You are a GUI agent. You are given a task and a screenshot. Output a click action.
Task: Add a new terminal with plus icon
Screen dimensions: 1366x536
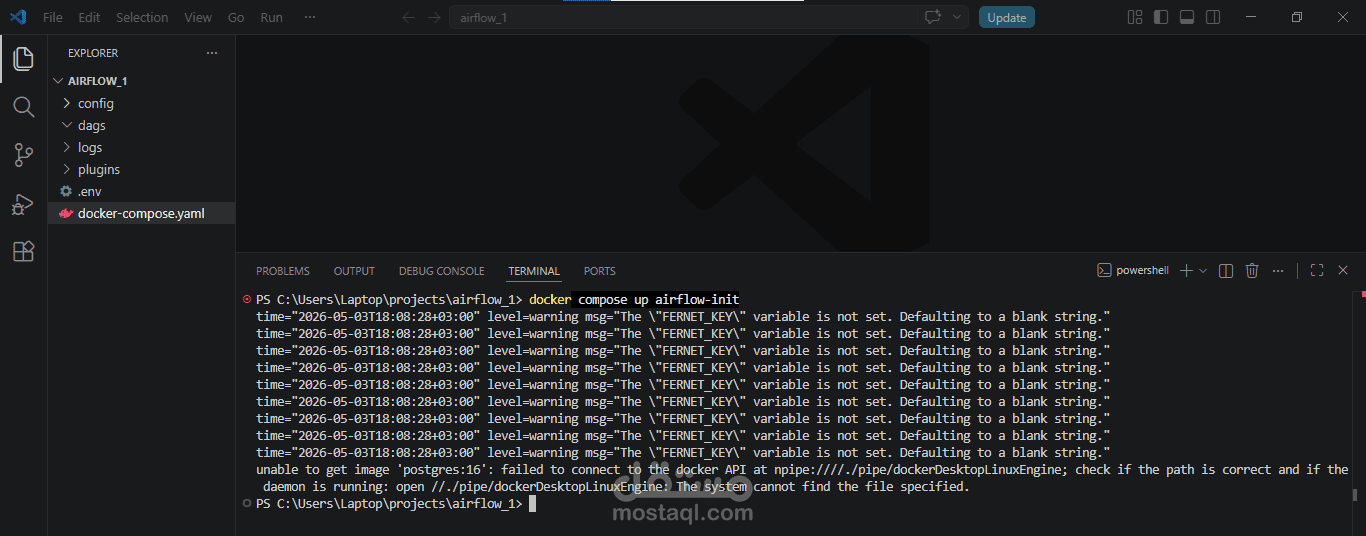click(x=1186, y=270)
